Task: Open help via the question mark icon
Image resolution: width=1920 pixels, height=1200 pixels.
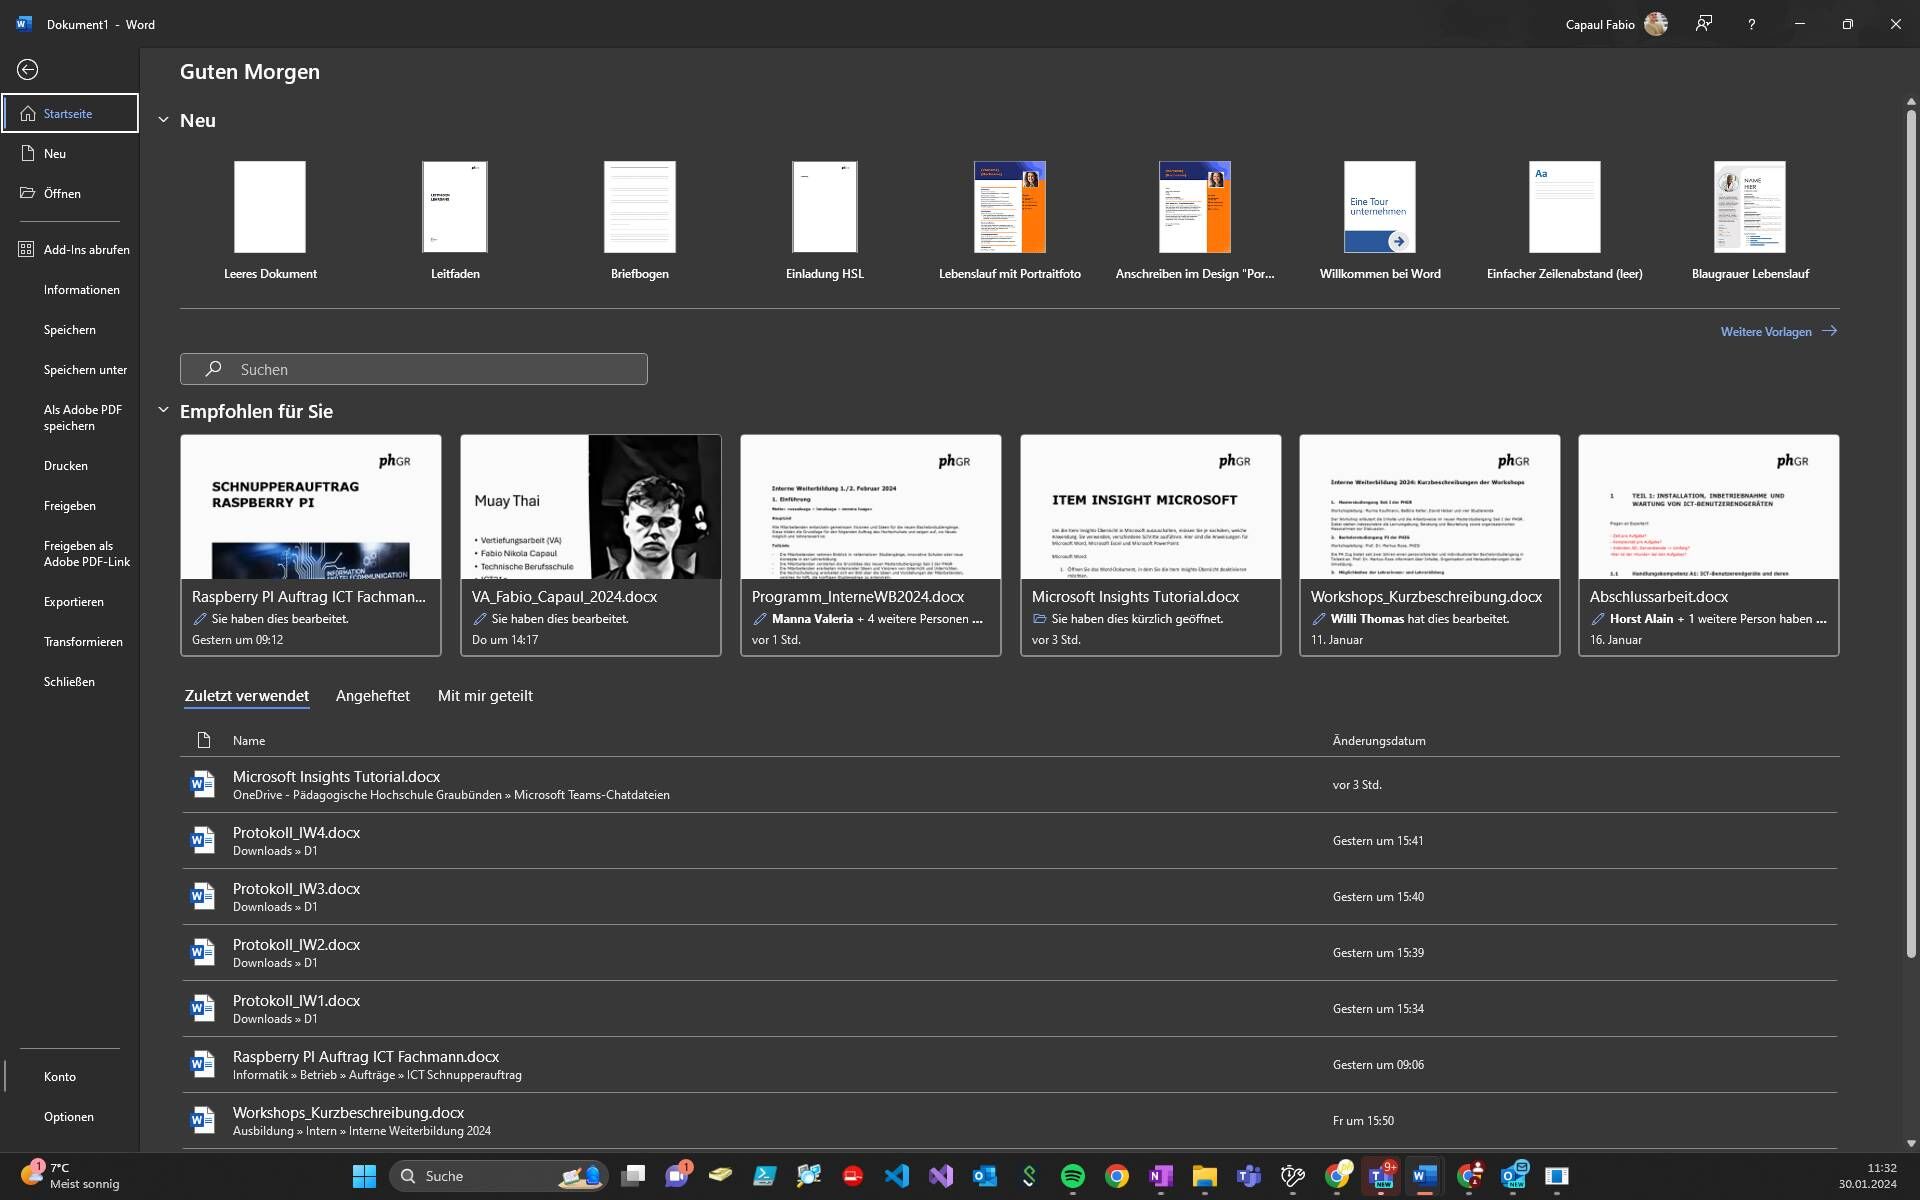Action: pos(1751,24)
